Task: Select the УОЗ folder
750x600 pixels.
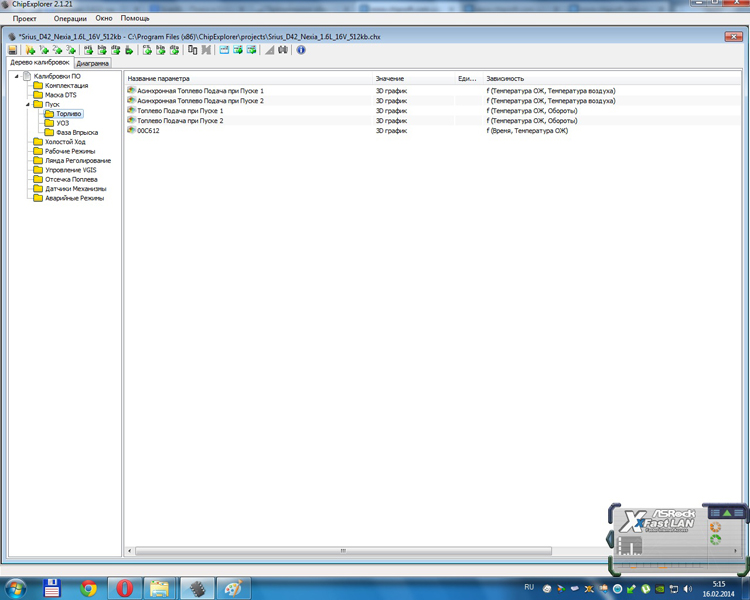Action: pos(62,123)
